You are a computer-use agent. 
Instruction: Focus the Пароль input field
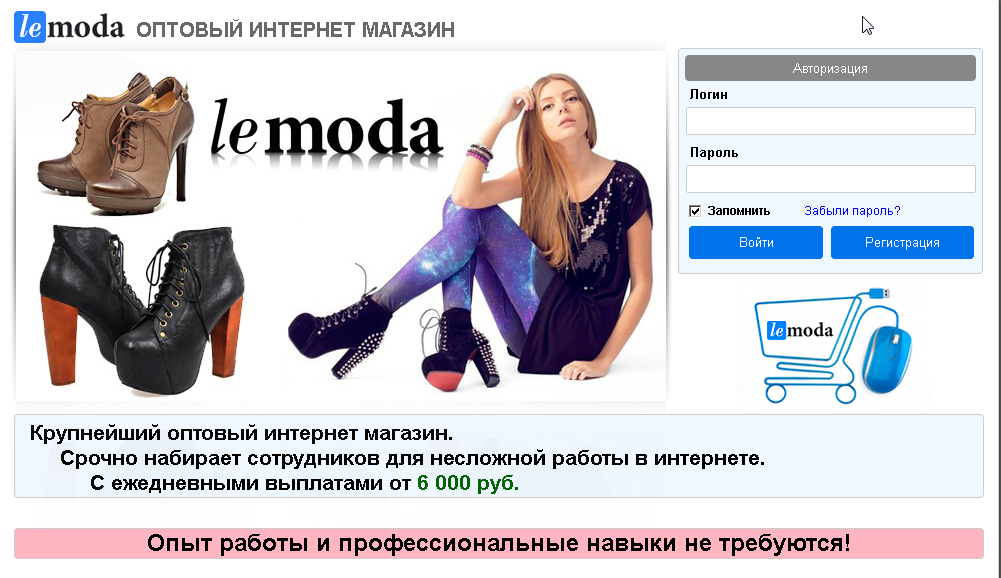[831, 179]
